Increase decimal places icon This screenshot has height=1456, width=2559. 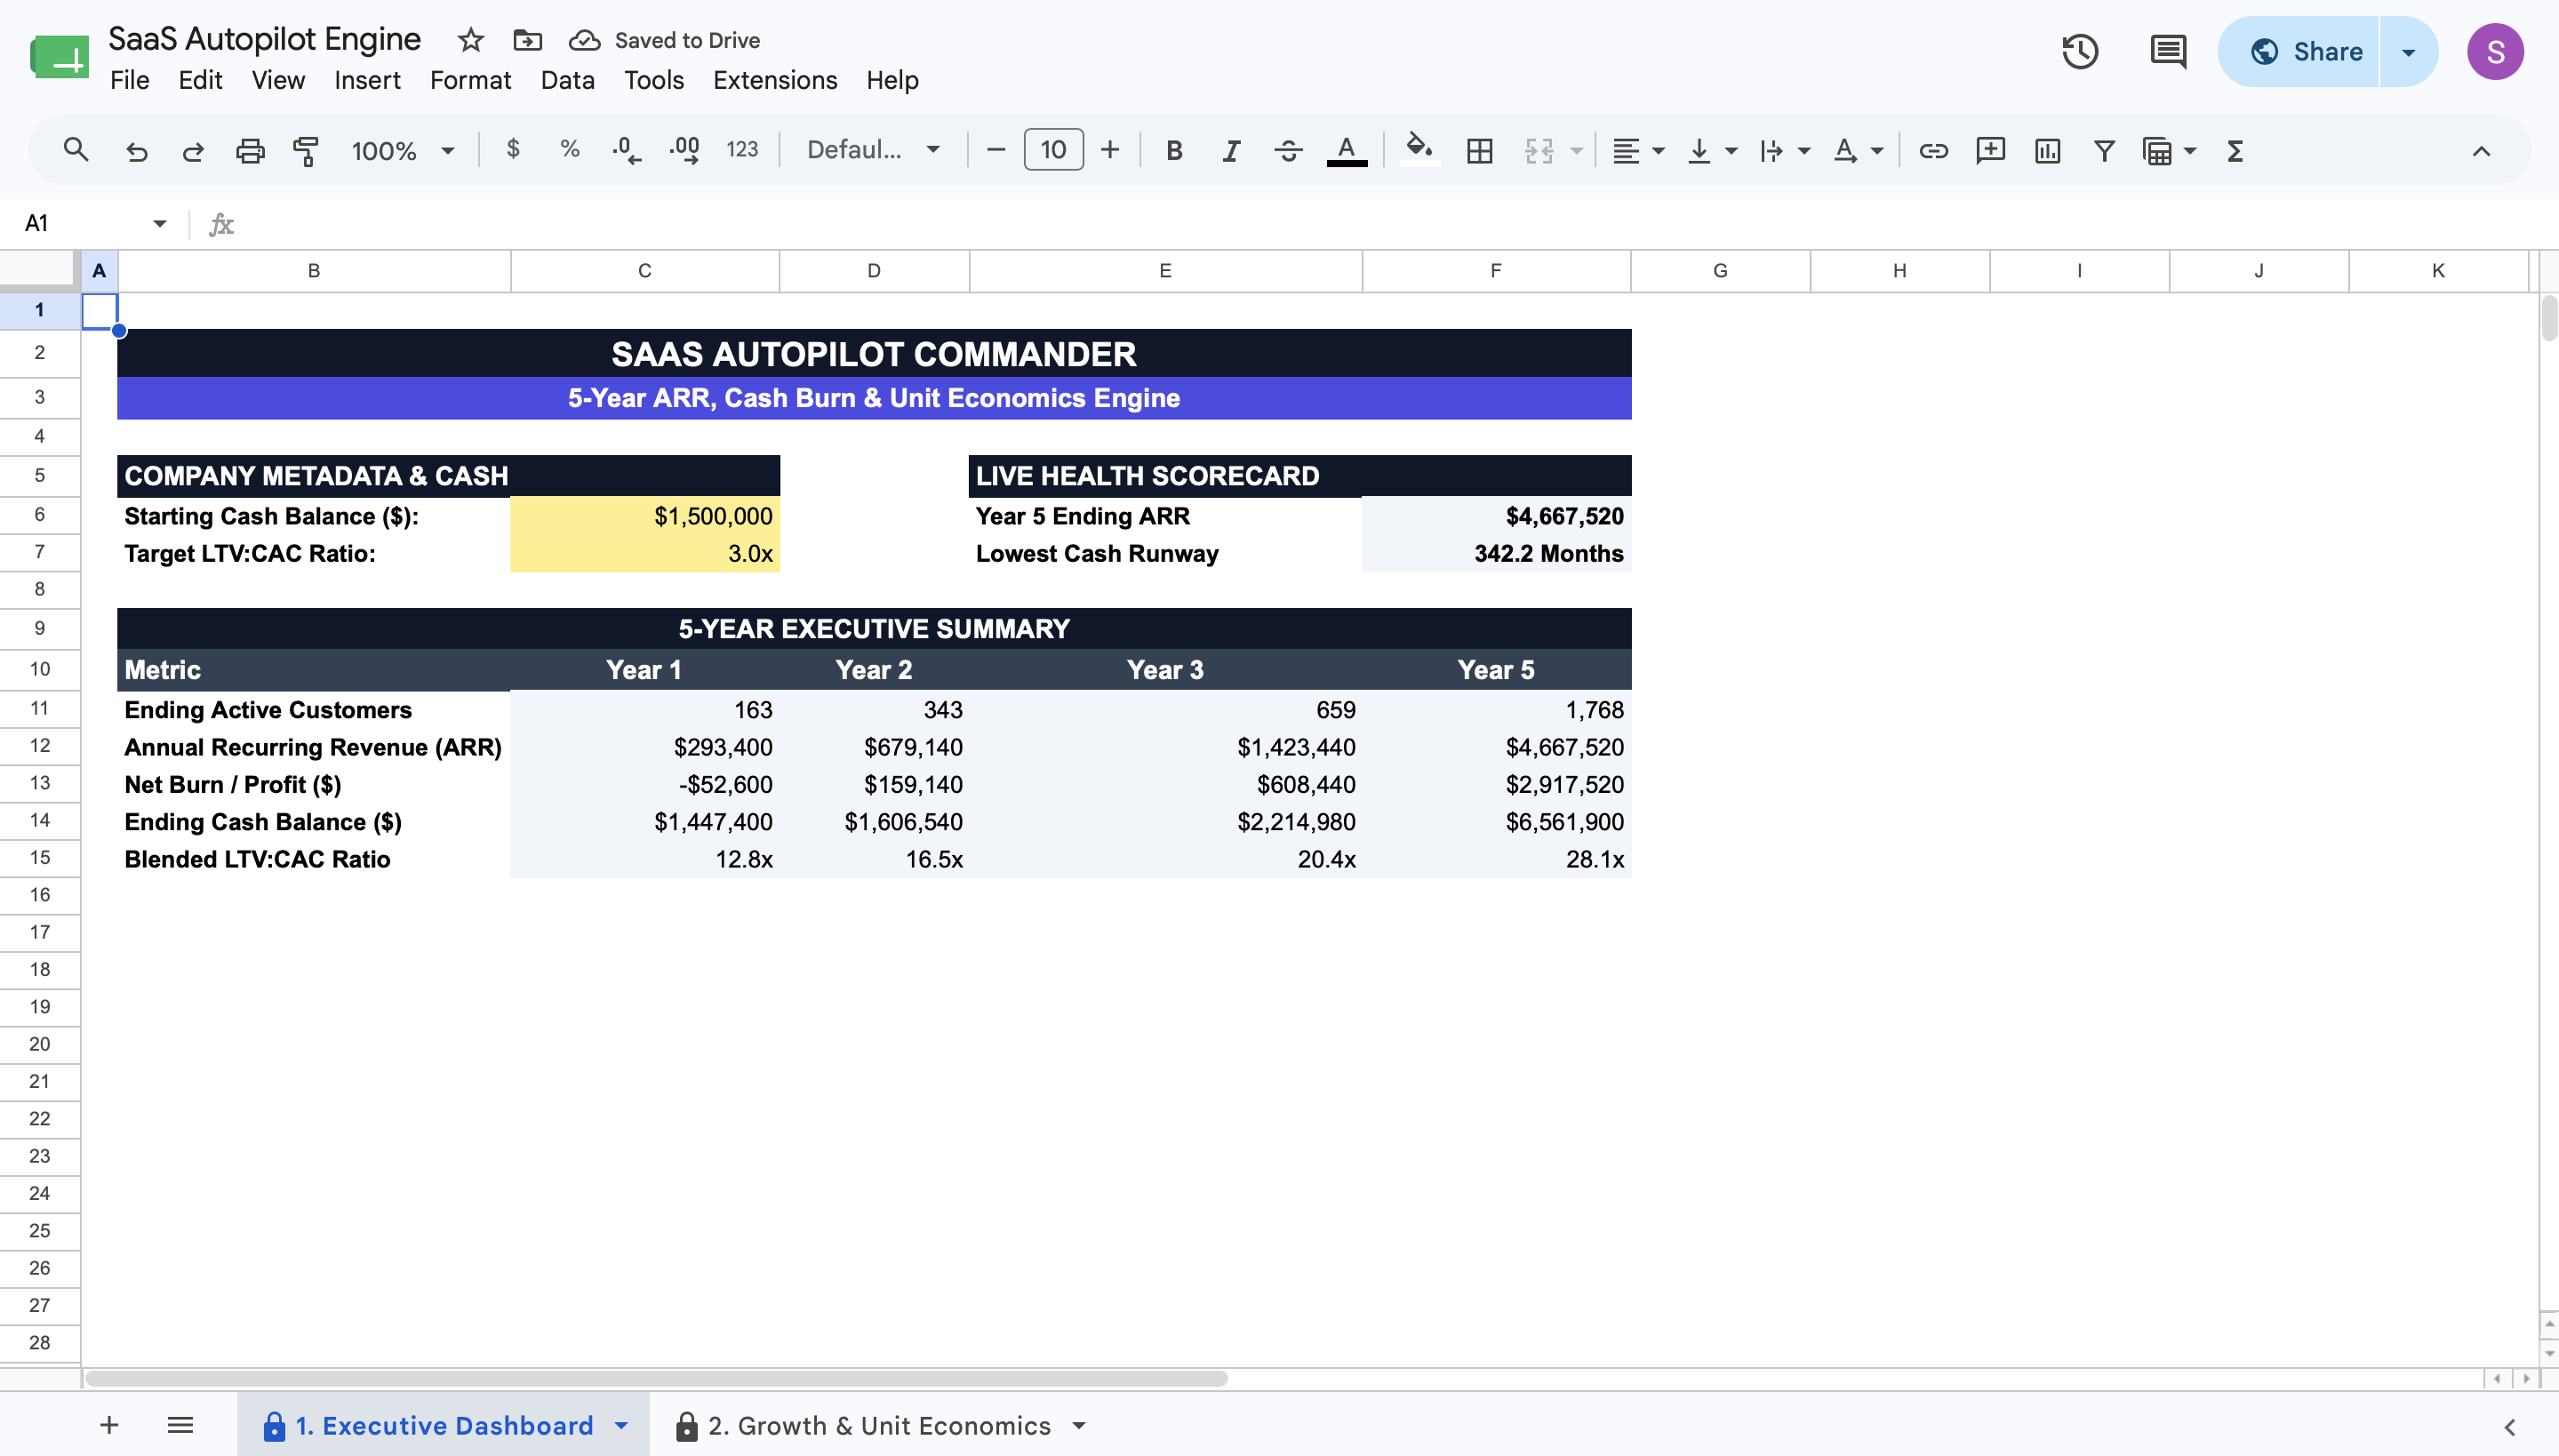[685, 150]
